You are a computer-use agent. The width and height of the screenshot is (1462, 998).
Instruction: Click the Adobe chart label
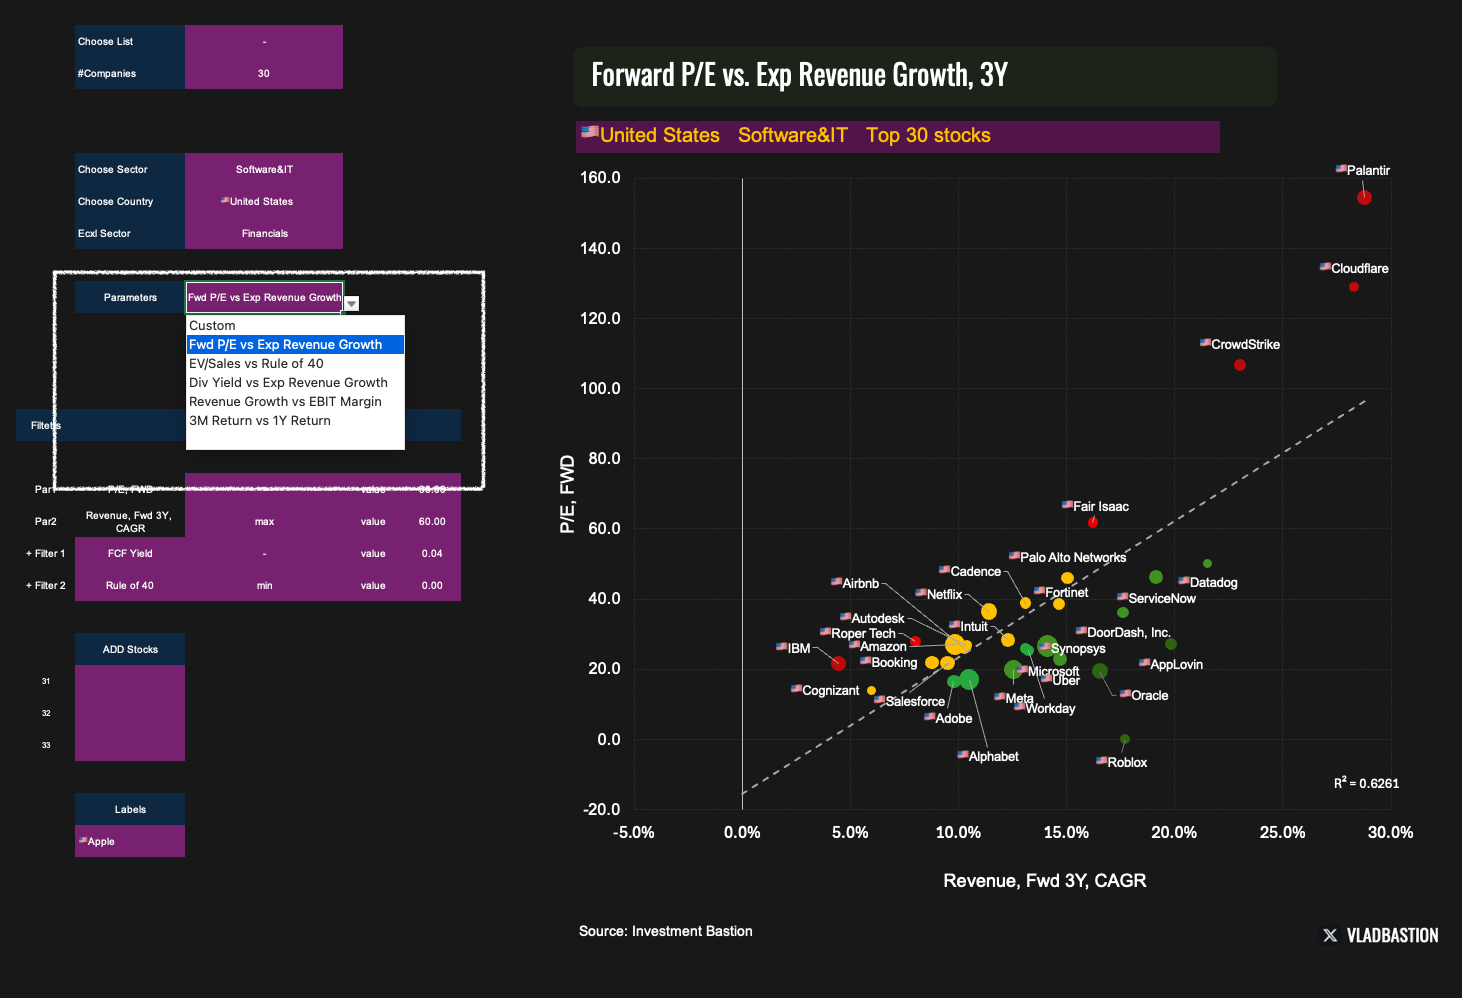tap(948, 718)
